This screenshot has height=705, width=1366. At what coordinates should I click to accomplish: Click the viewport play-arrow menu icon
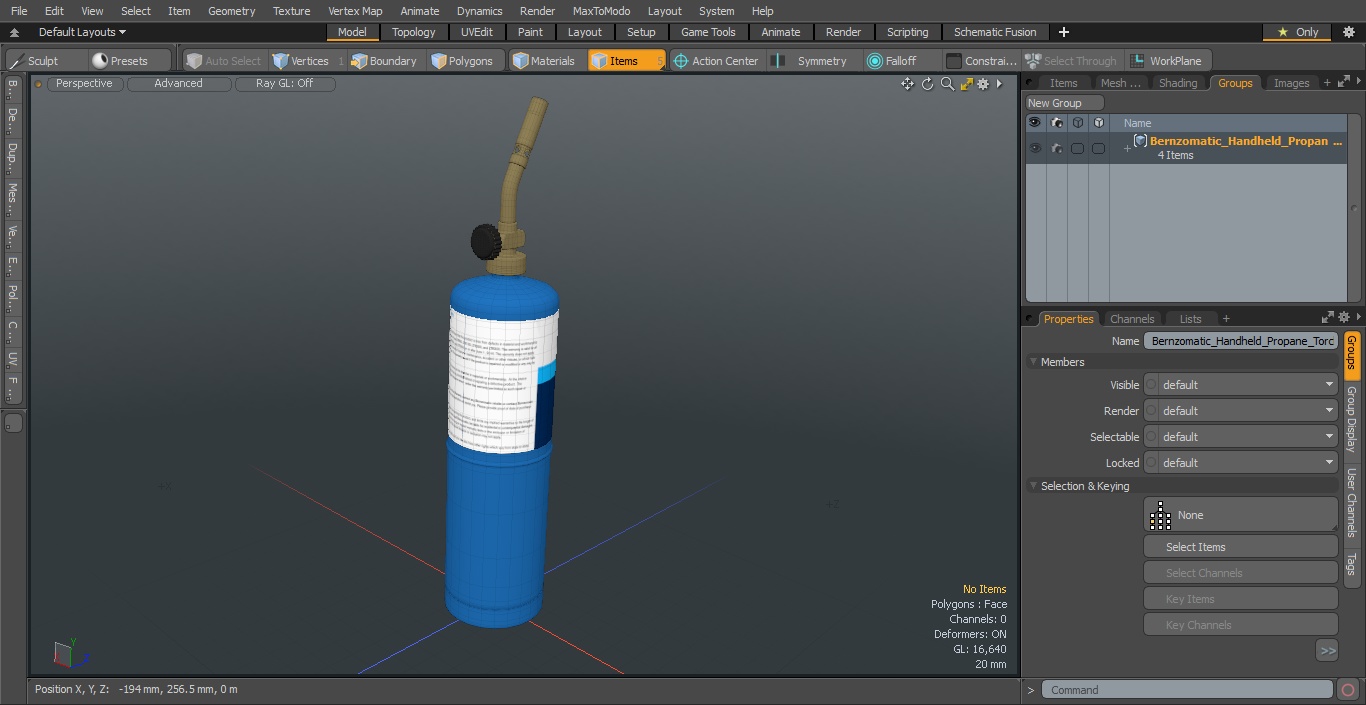pos(999,84)
